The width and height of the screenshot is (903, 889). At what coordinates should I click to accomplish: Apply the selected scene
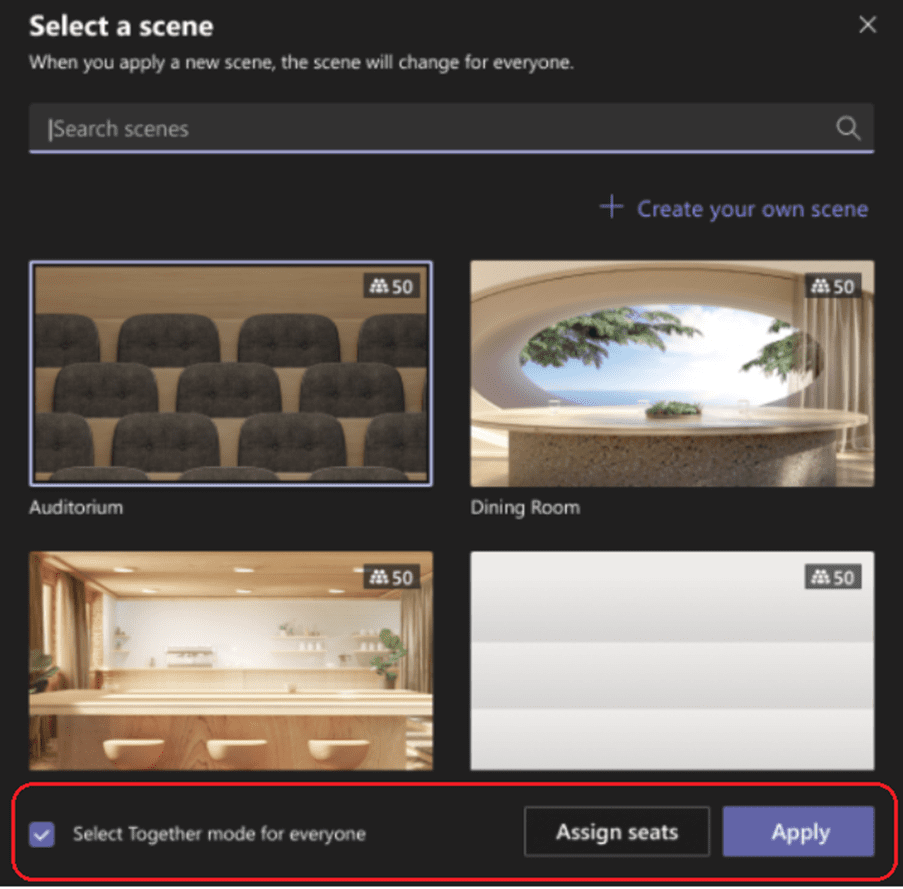pos(799,832)
